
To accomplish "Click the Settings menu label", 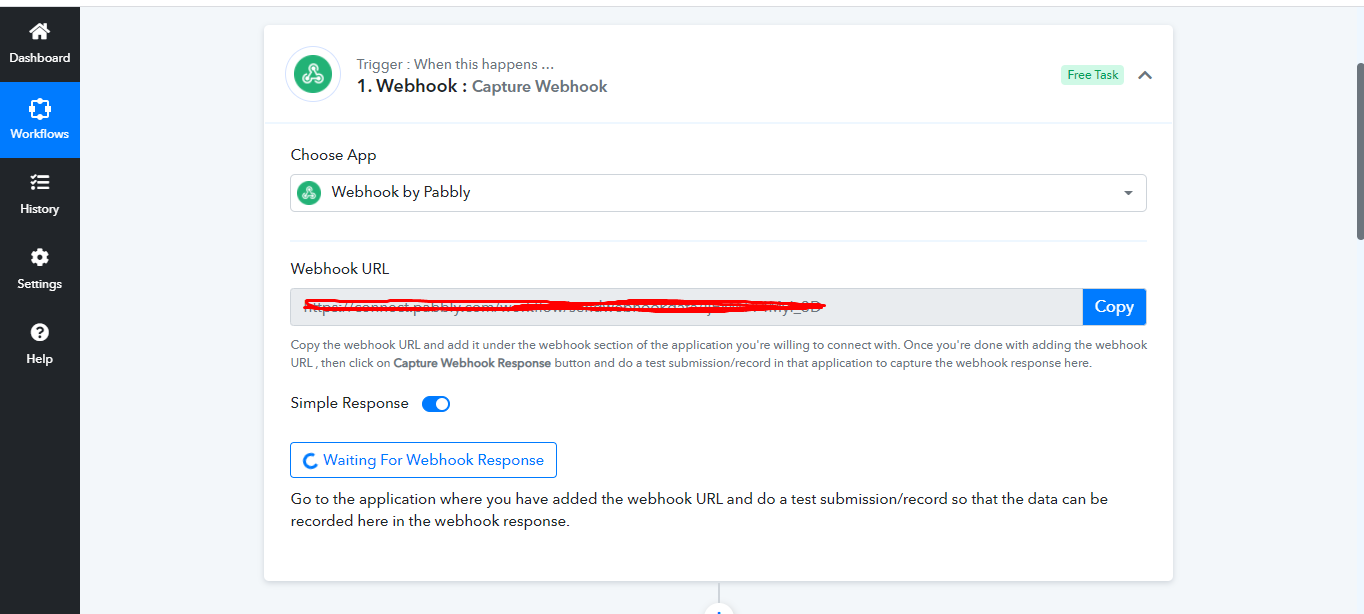I will pyautogui.click(x=40, y=284).
